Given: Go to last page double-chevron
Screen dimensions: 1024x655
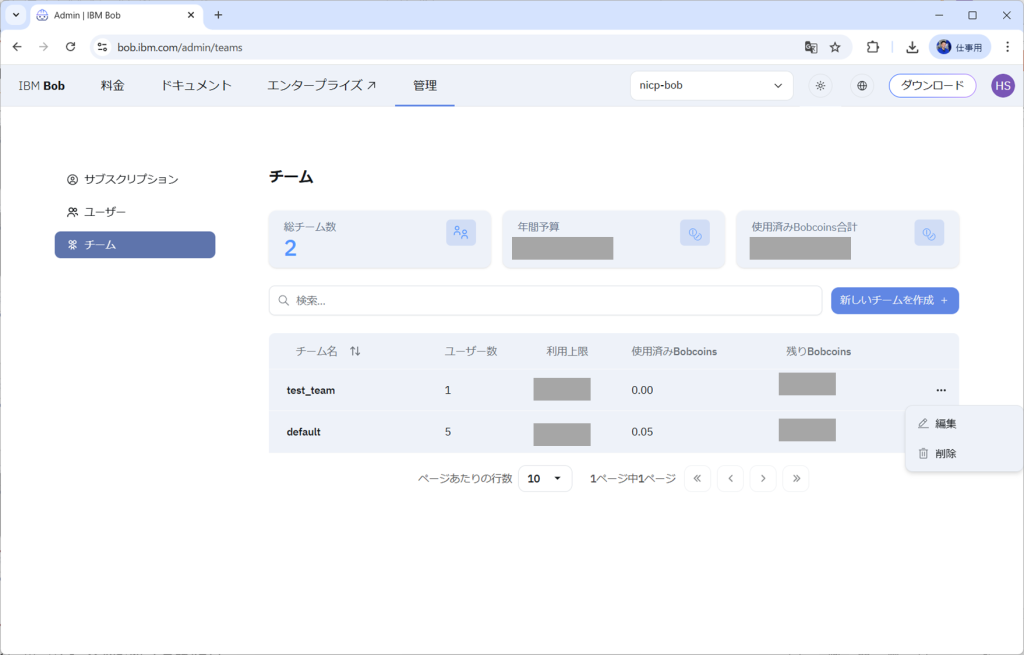Looking at the screenshot, I should 795,479.
